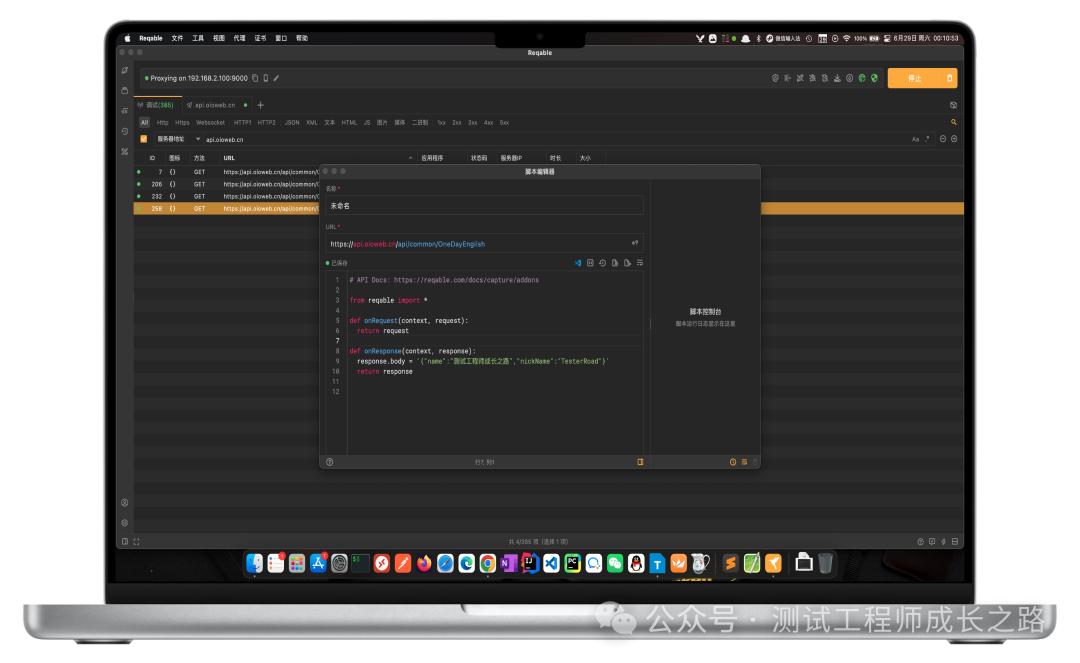Screen dimensions: 1080x663
Task: Click the top-right layers icon above search
Action: (953, 105)
